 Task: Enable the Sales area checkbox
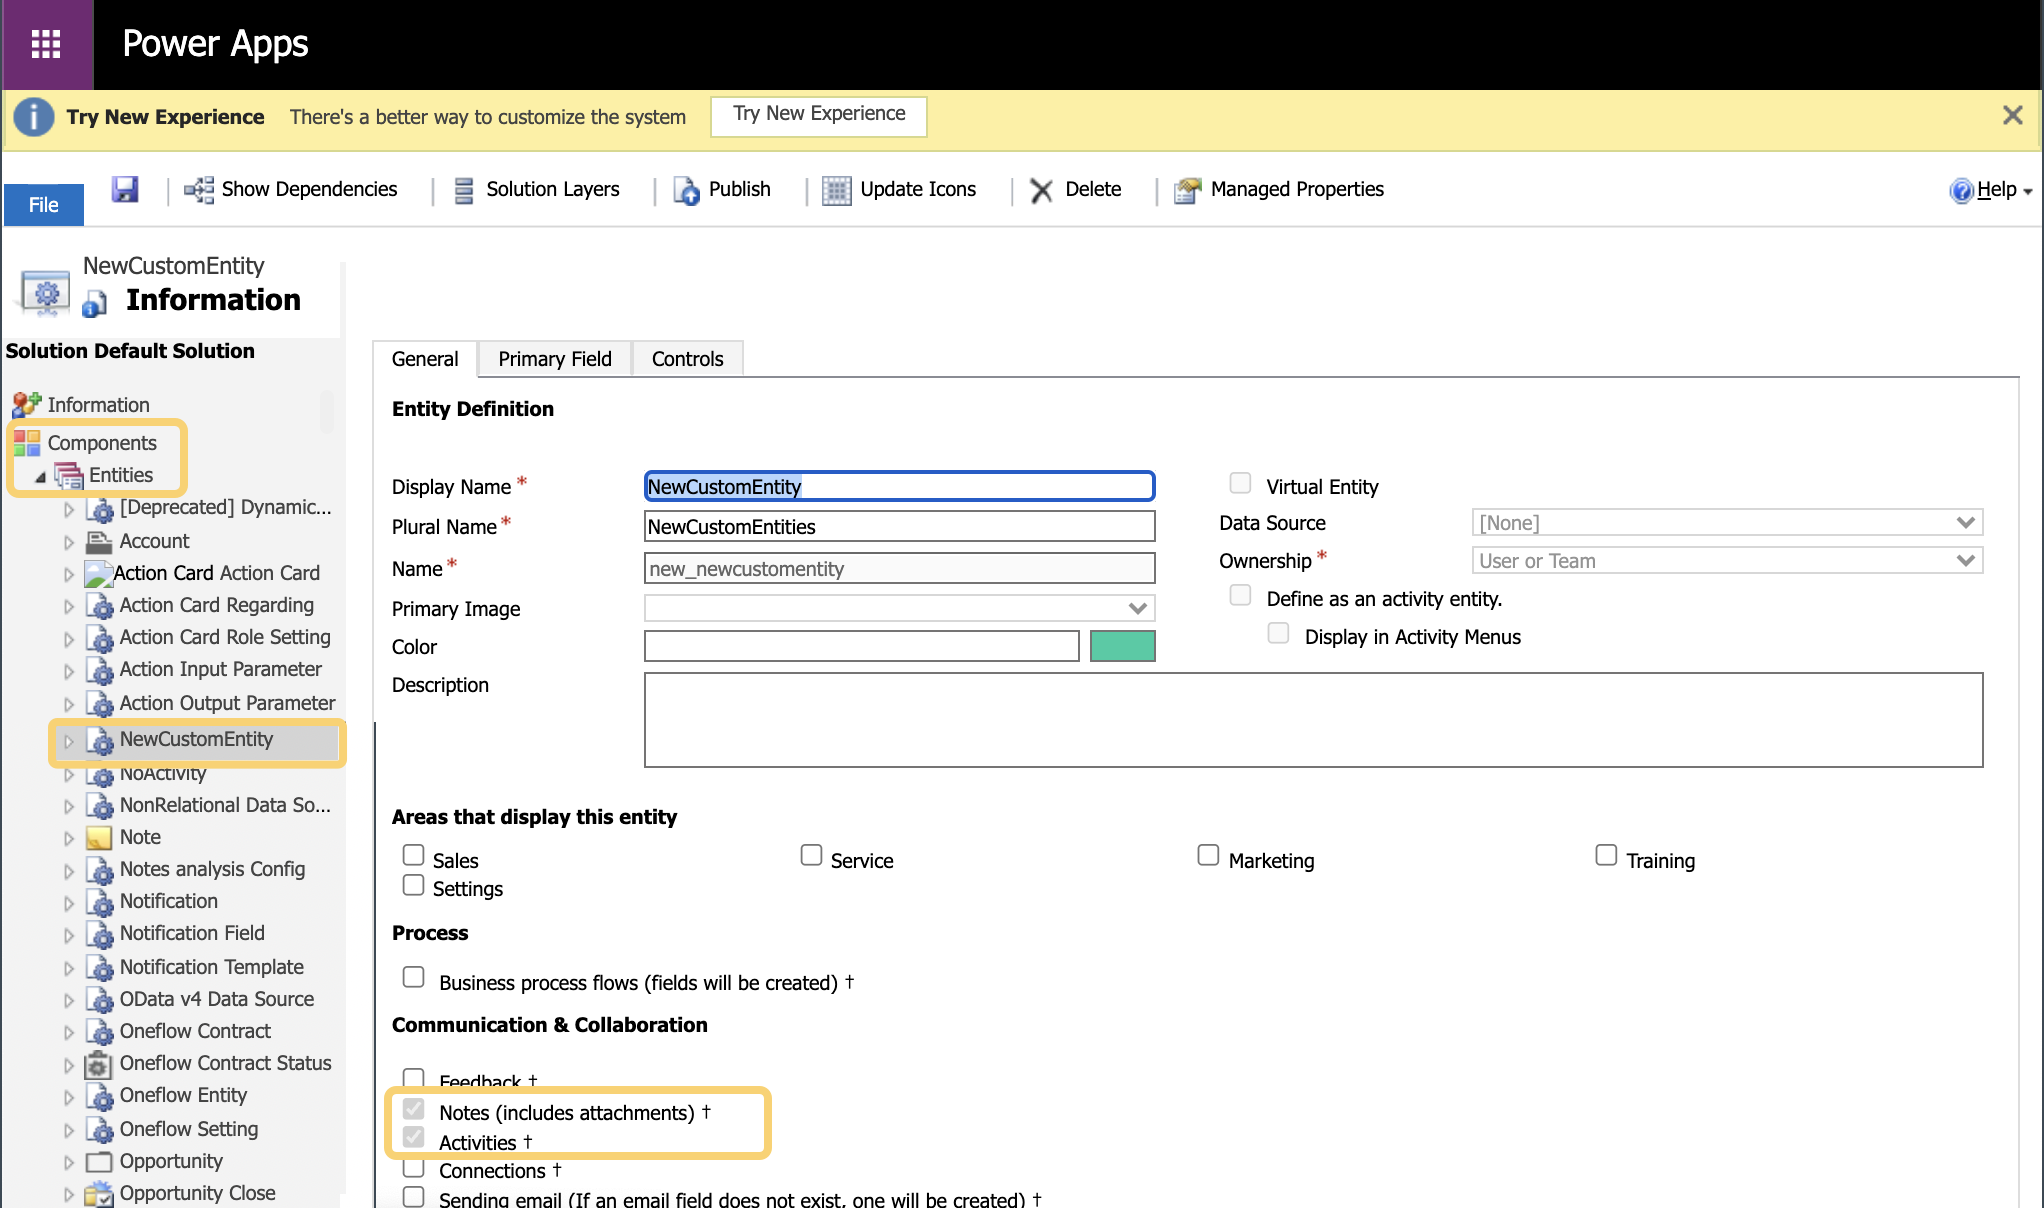pos(413,855)
